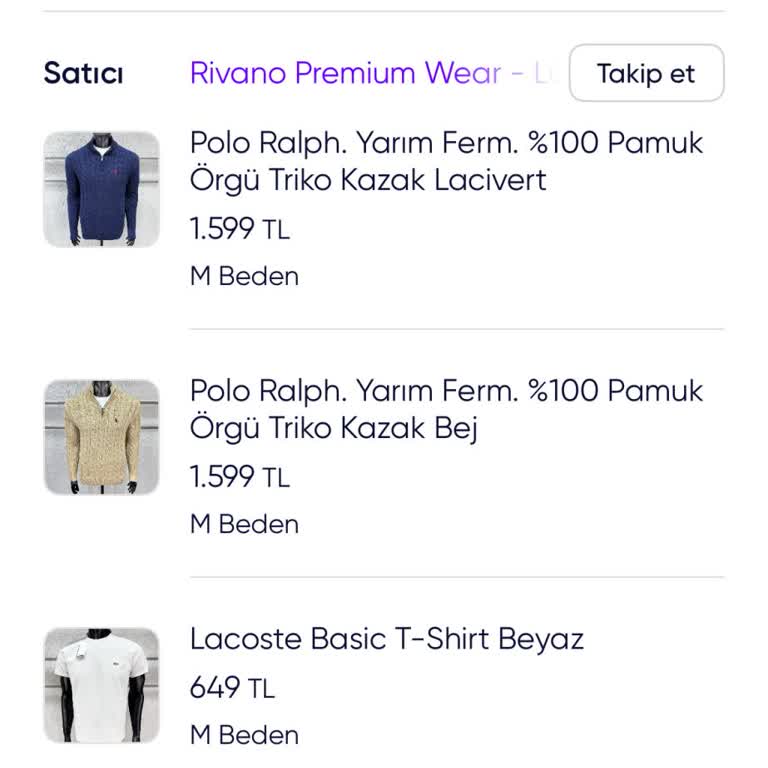The width and height of the screenshot is (768, 768).
Task: Click the divider below the Lacivert sweater item
Action: pyautogui.click(x=456, y=329)
